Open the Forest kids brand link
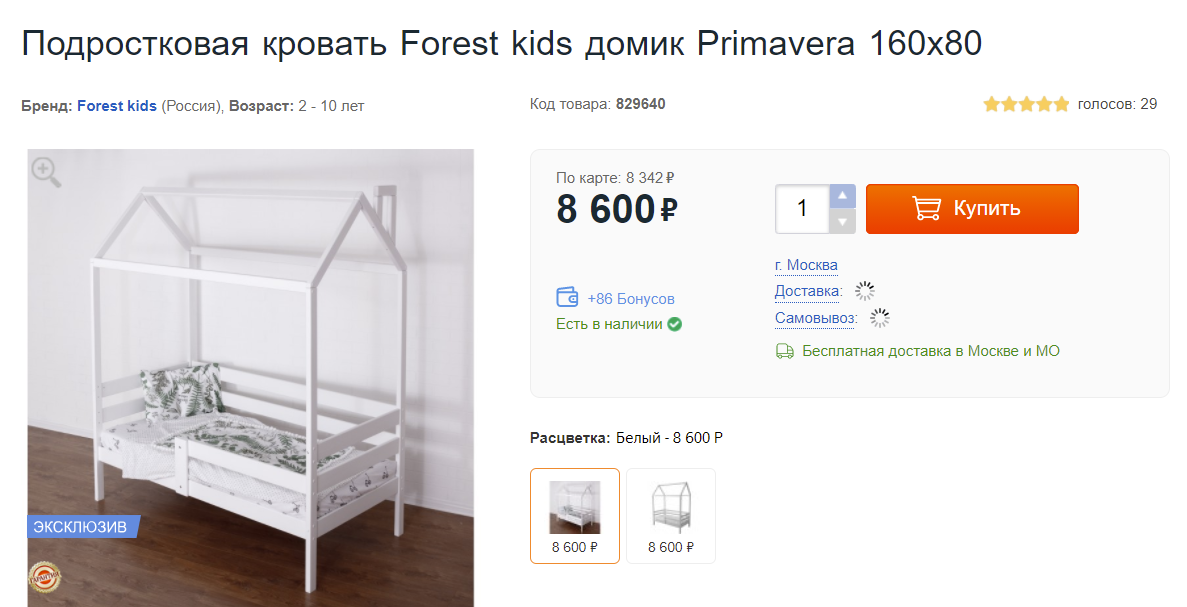The width and height of the screenshot is (1187, 607). (117, 106)
